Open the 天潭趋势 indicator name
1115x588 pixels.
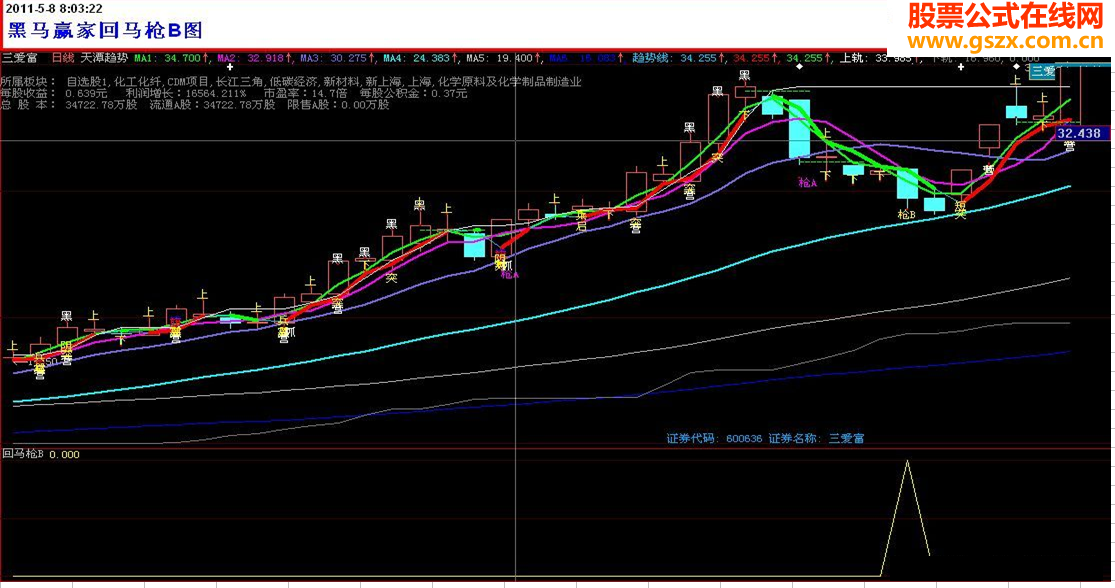[x=104, y=58]
